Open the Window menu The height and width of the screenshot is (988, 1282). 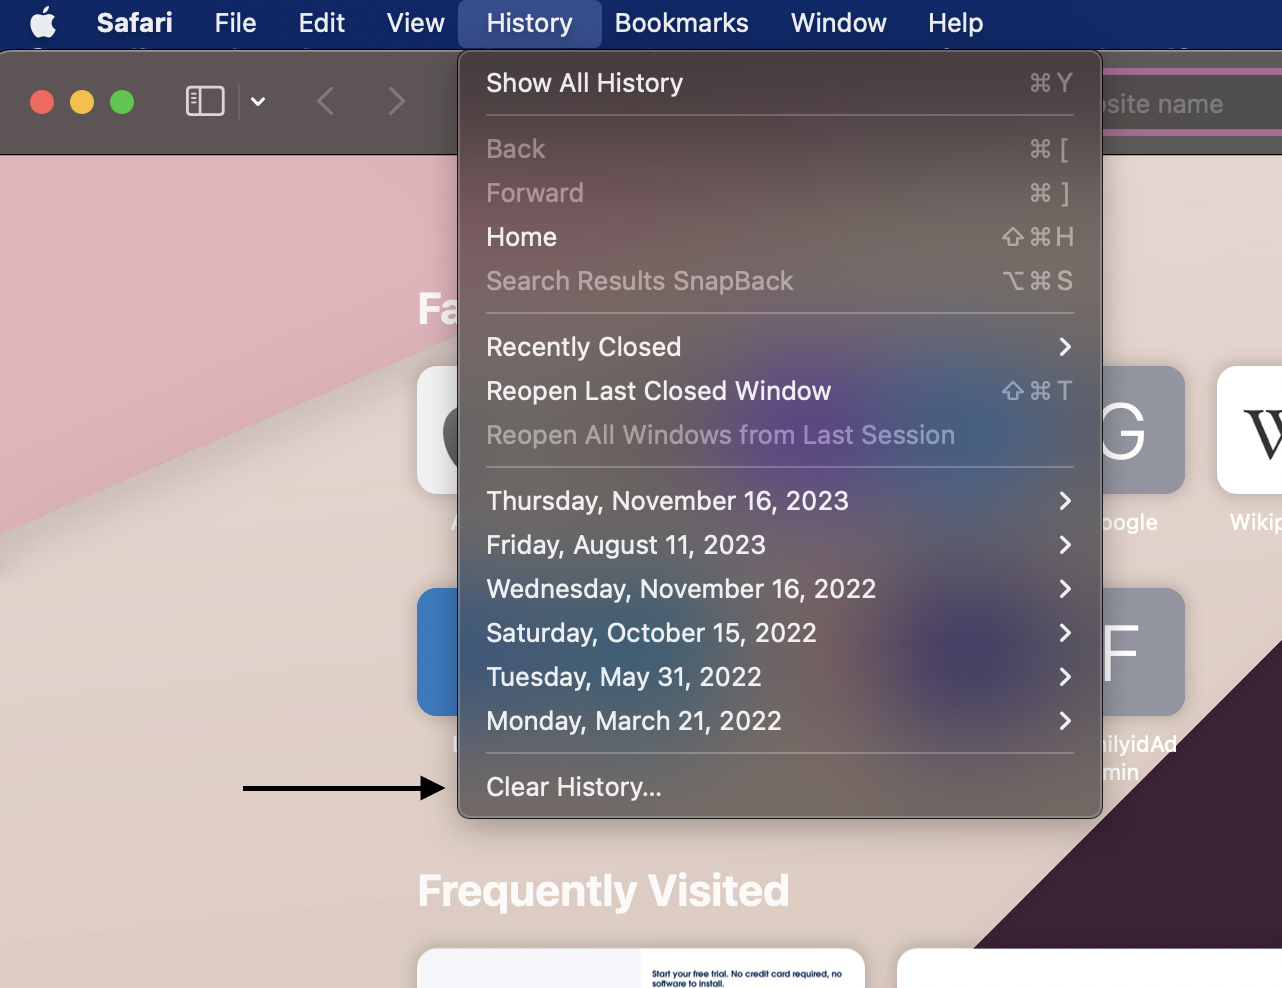tap(838, 22)
